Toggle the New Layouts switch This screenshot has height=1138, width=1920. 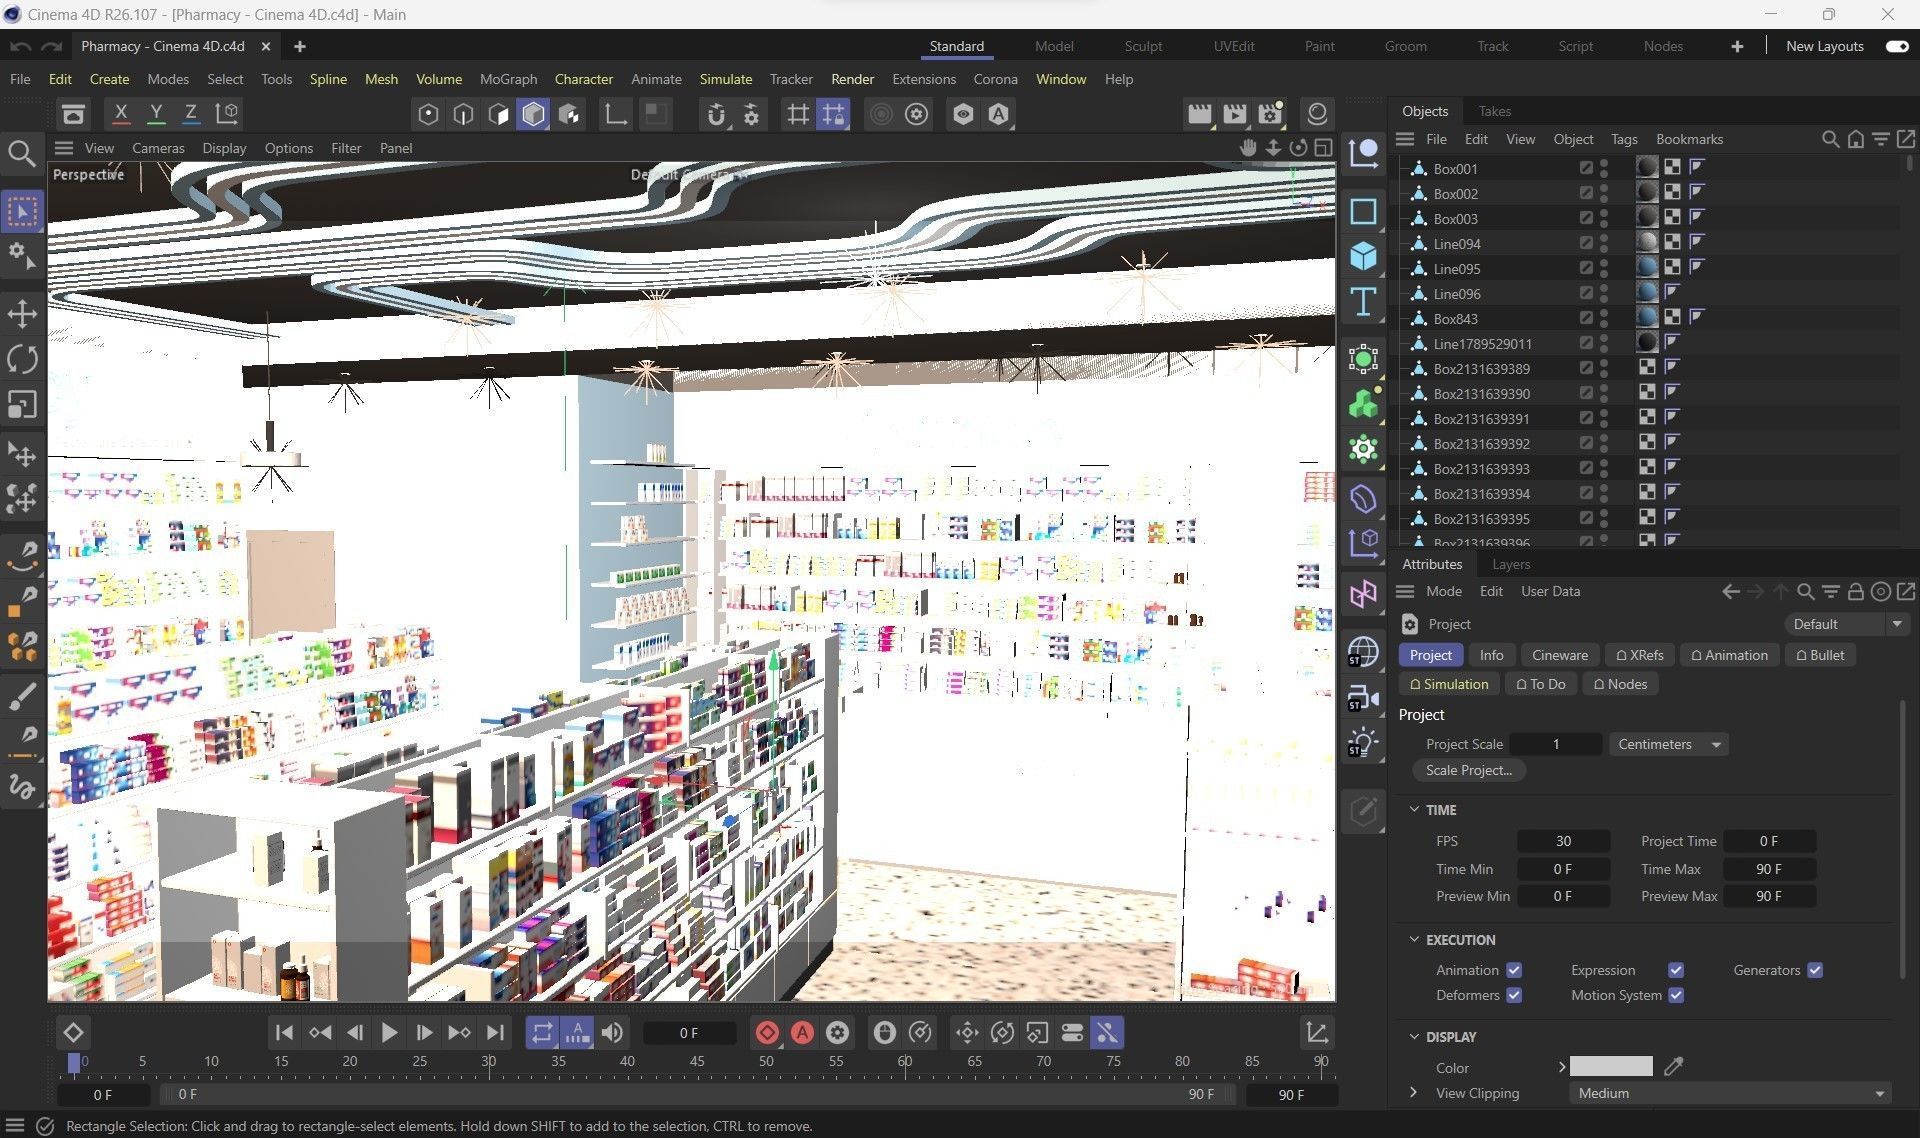(x=1896, y=46)
